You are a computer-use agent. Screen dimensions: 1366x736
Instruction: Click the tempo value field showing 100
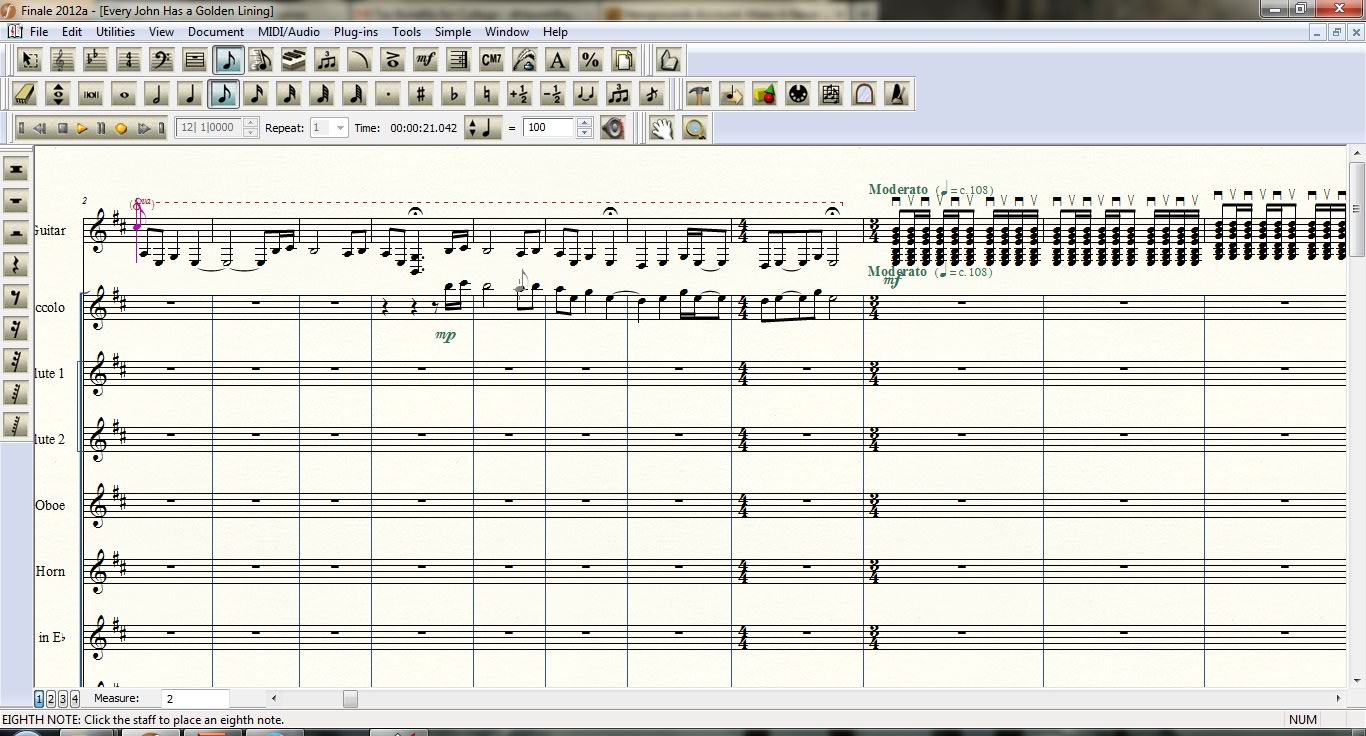[x=549, y=128]
